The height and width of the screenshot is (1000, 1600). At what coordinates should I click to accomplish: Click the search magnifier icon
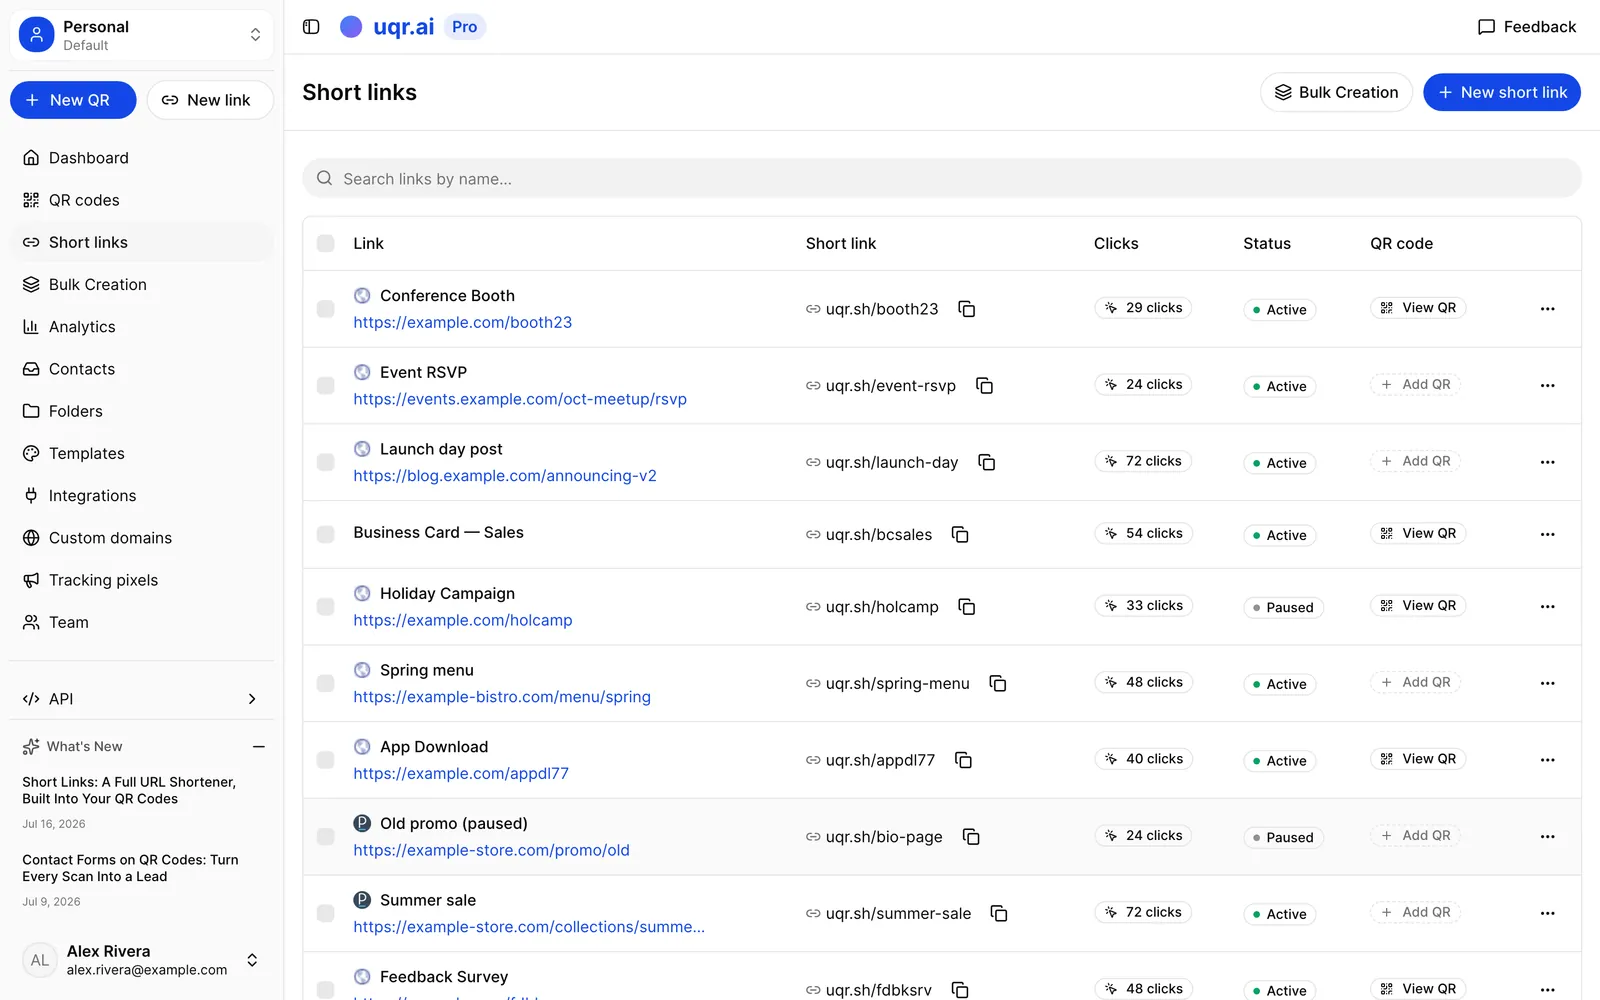coord(324,179)
